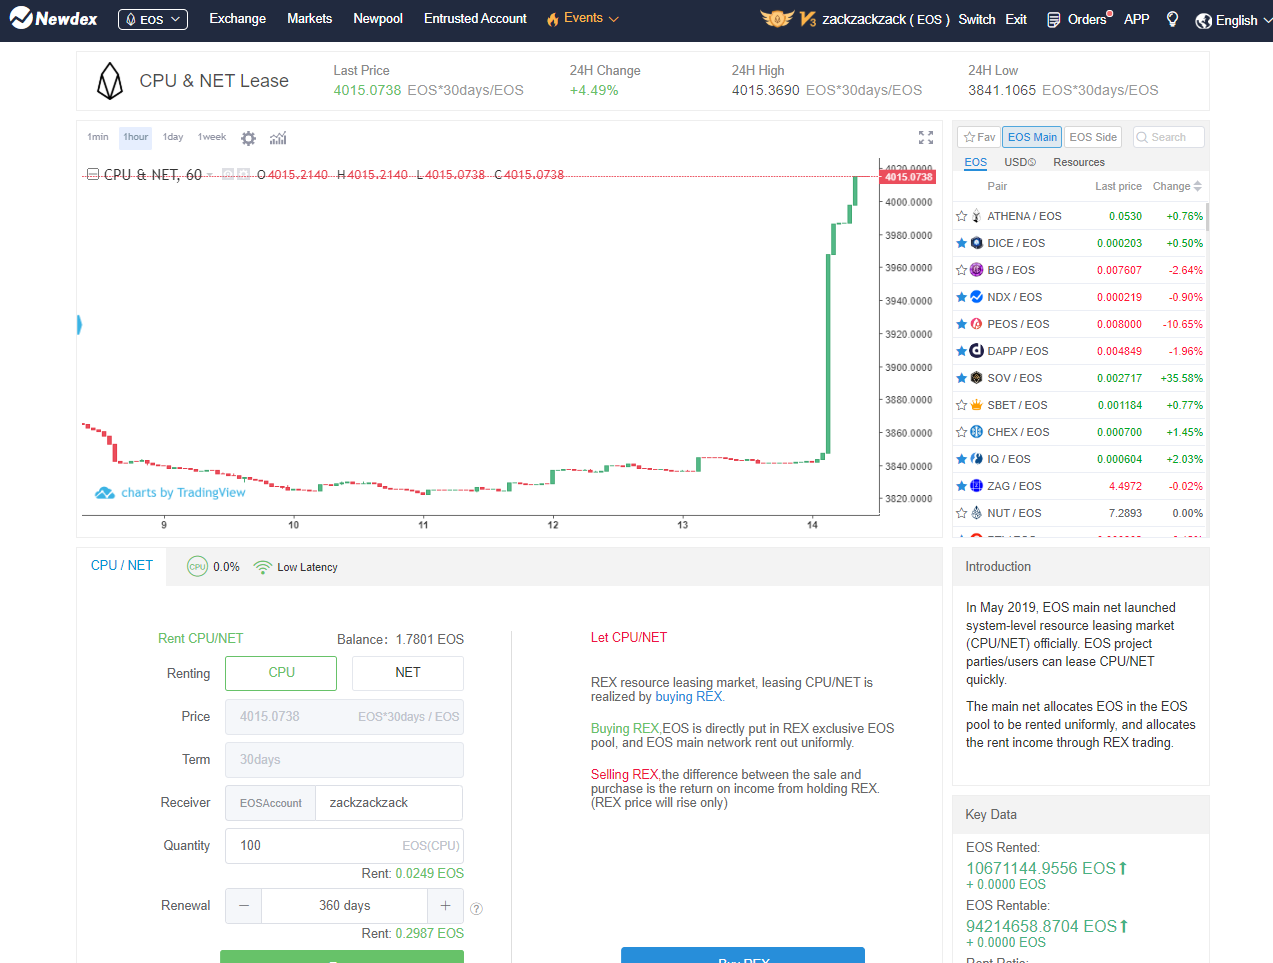Image resolution: width=1273 pixels, height=963 pixels.
Task: Click the lightbulb icon in header
Action: [x=1172, y=19]
